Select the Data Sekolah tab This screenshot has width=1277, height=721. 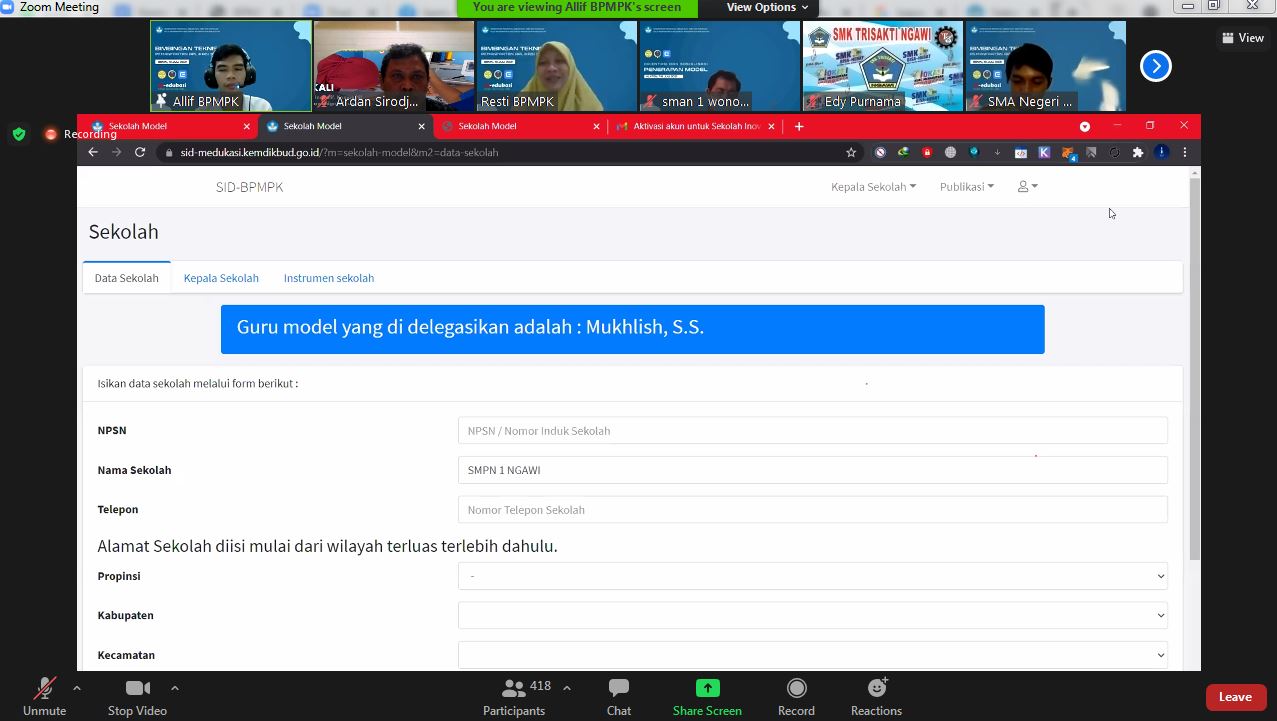(126, 278)
